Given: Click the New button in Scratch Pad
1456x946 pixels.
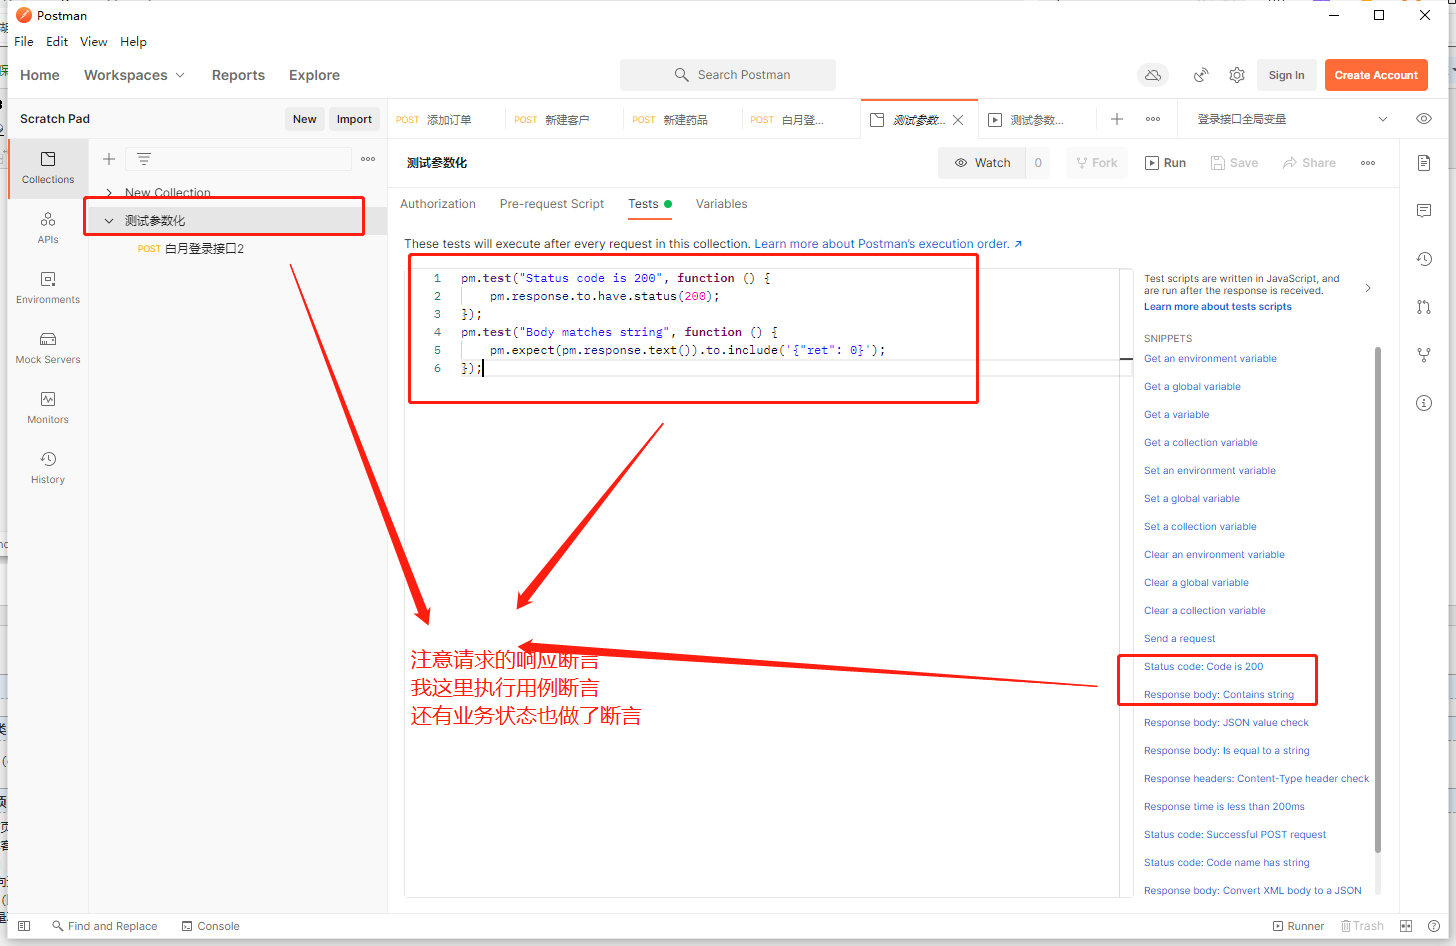Looking at the screenshot, I should [x=305, y=119].
